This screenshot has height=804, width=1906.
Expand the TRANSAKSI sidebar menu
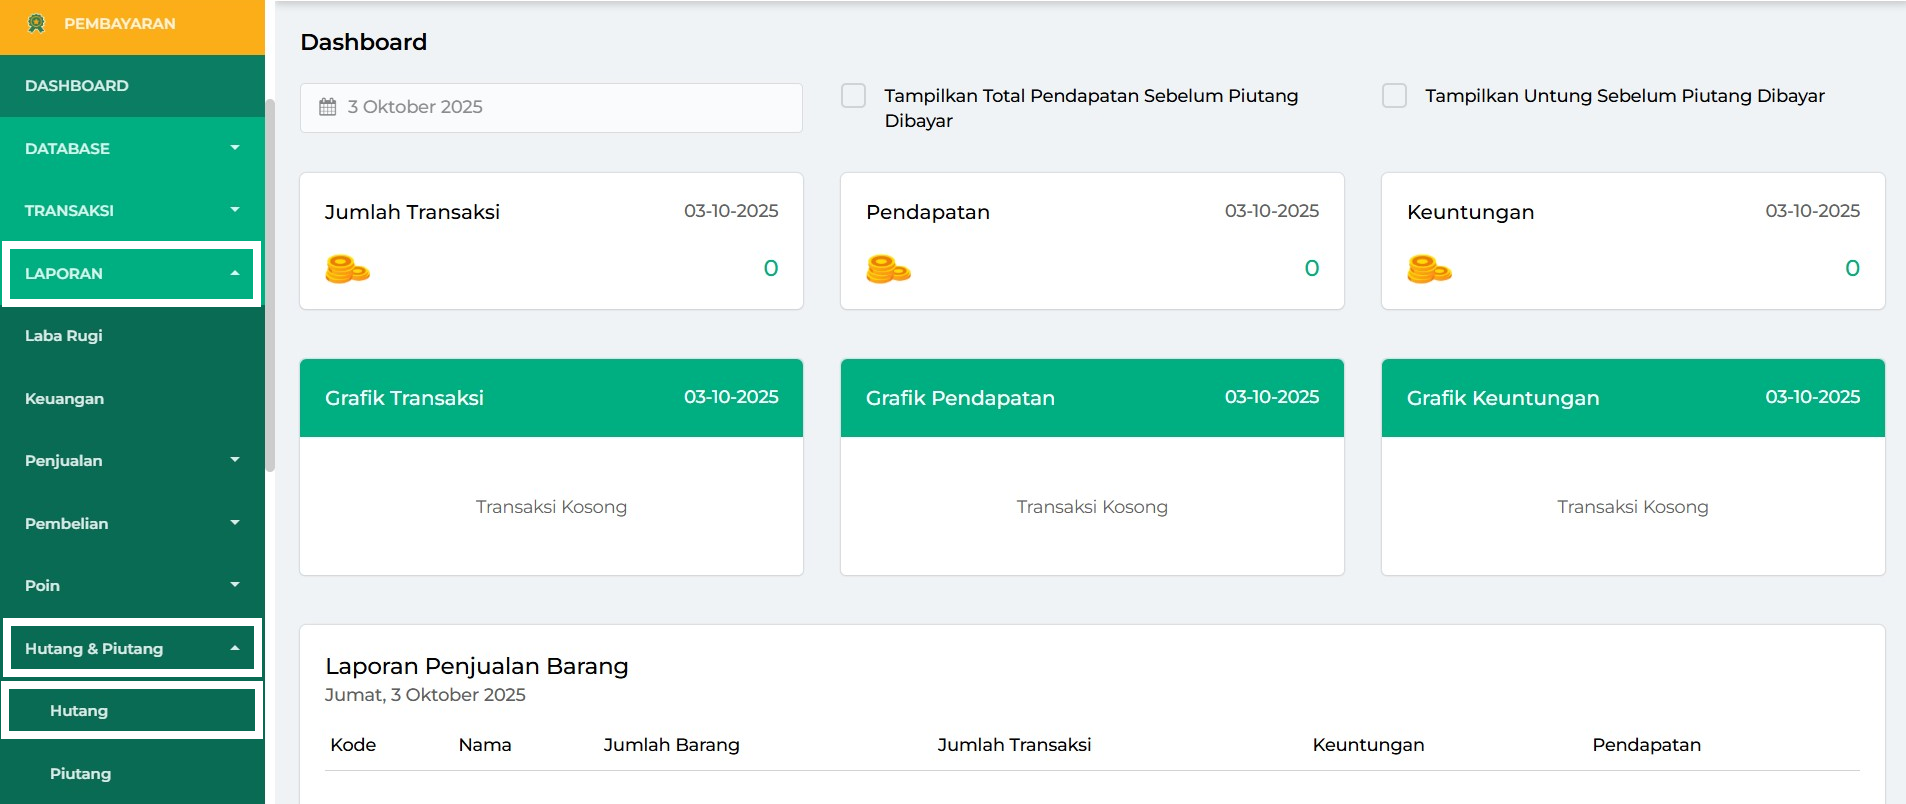tap(131, 210)
